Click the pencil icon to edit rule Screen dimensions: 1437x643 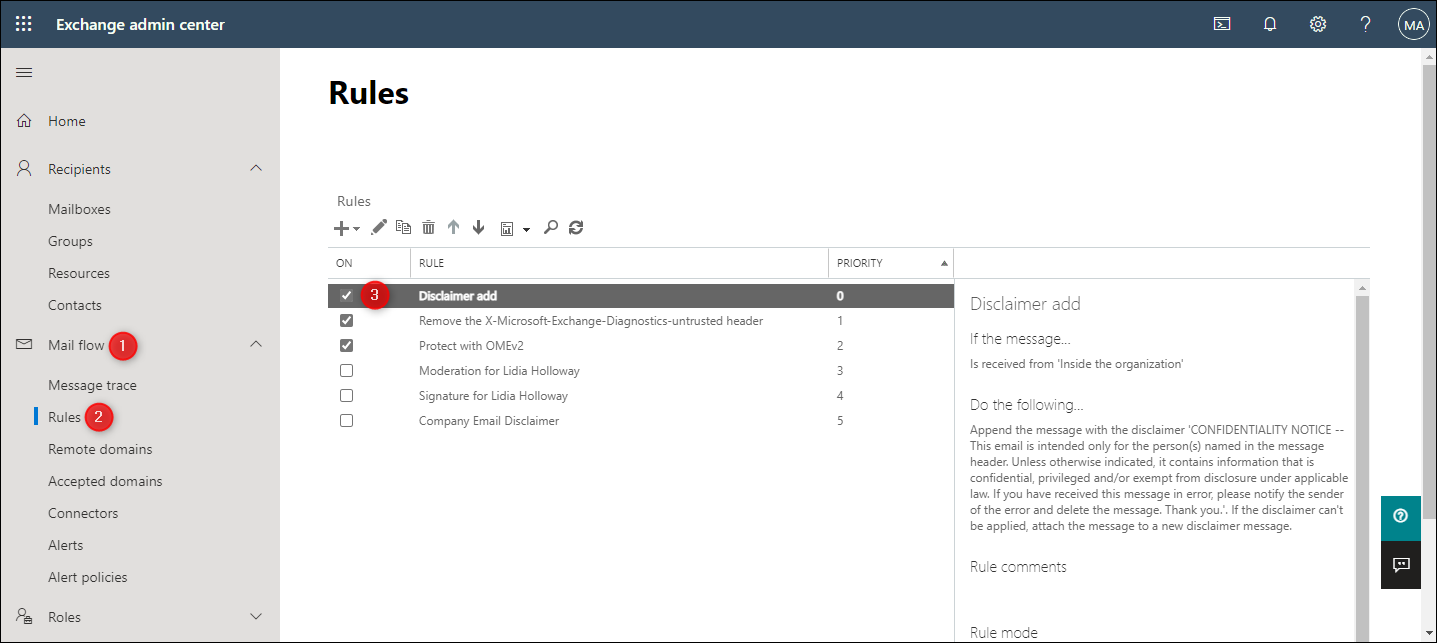click(x=378, y=228)
